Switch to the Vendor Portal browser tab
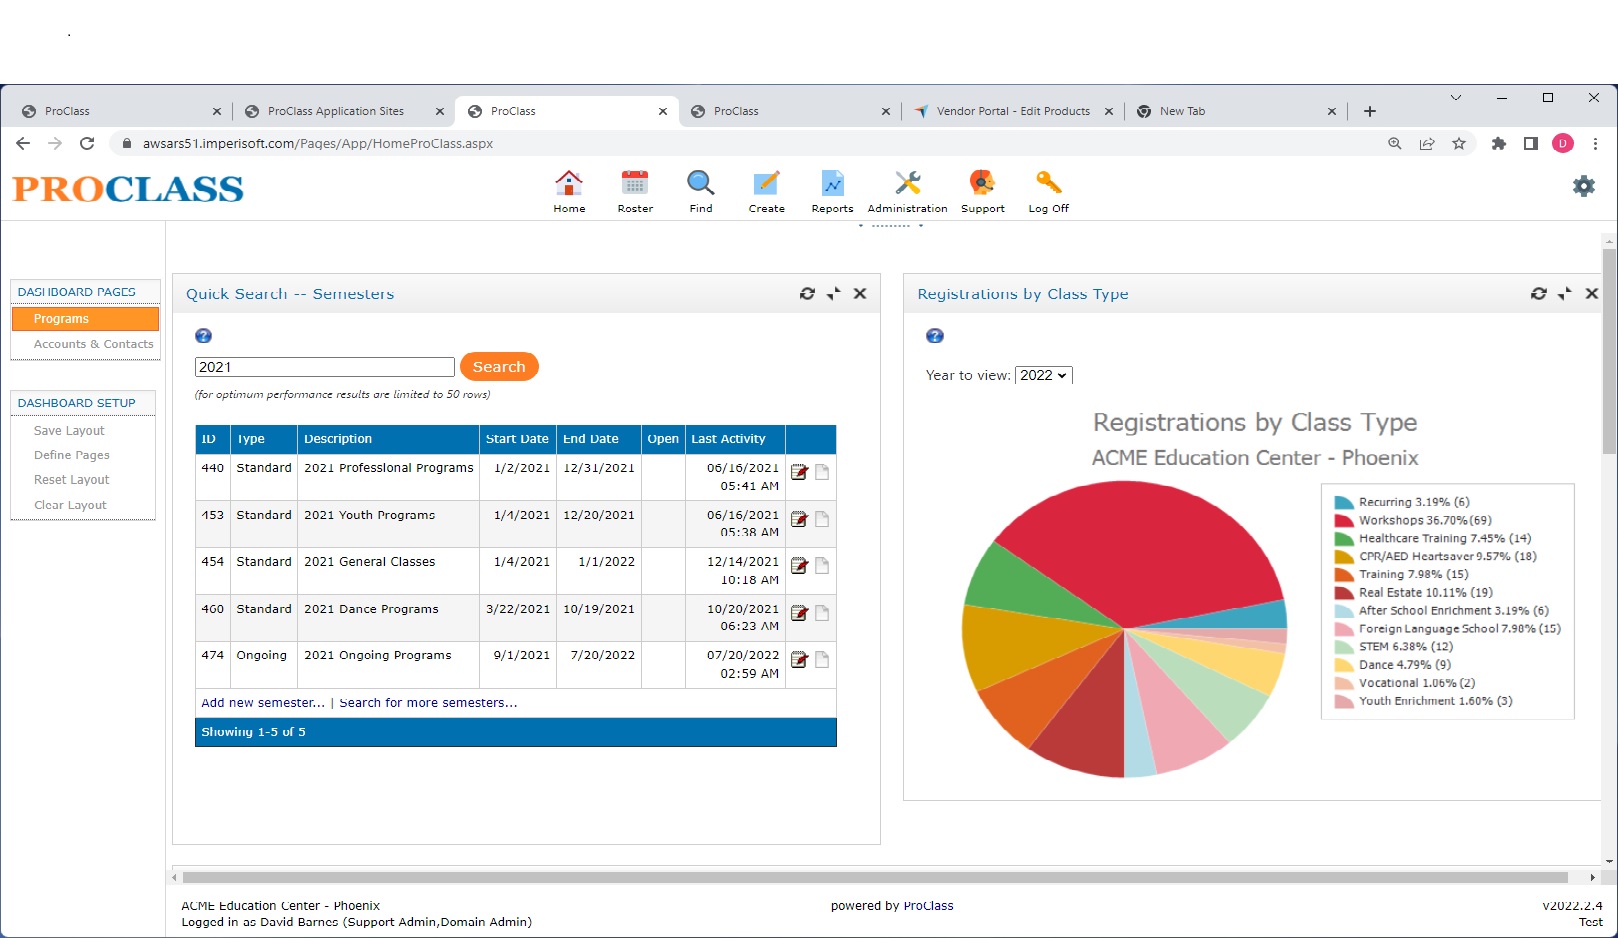 (1010, 111)
